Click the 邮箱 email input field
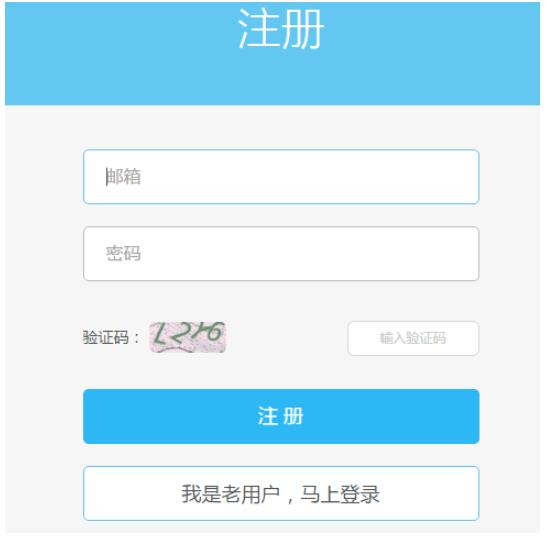Screen dimensions: 547x539 281,177
